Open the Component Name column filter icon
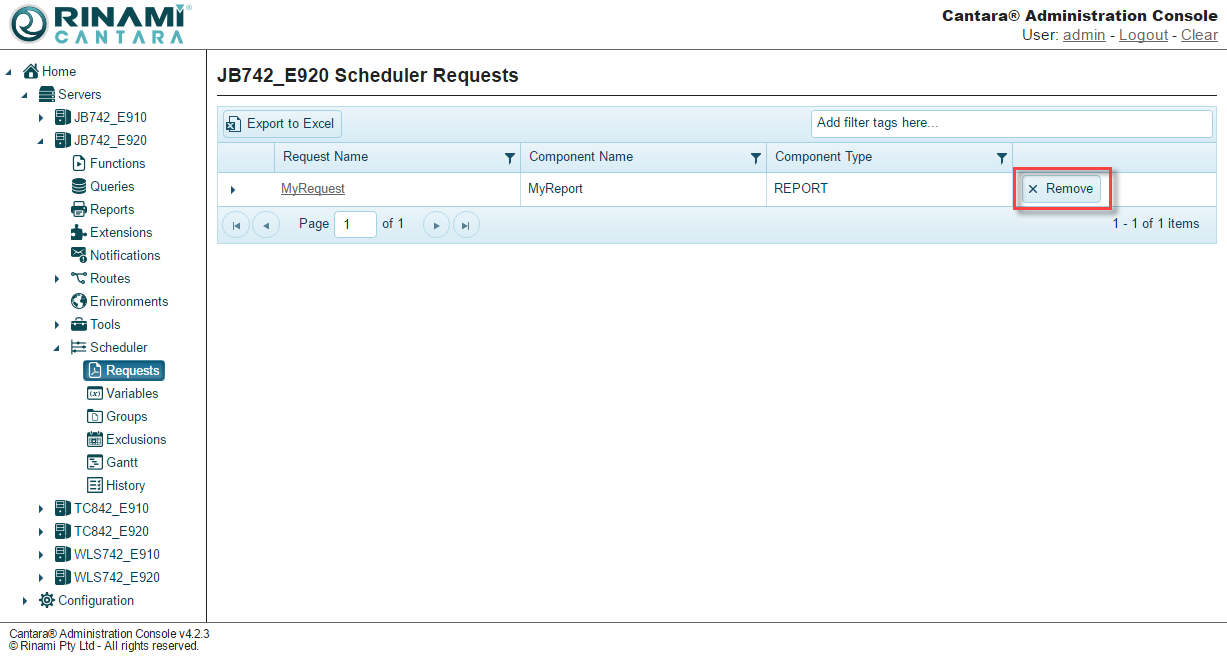Viewport: 1227px width, 672px height. click(756, 158)
